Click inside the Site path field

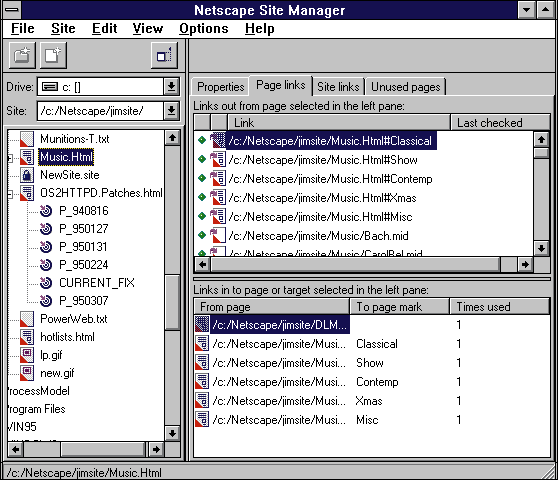(x=100, y=111)
